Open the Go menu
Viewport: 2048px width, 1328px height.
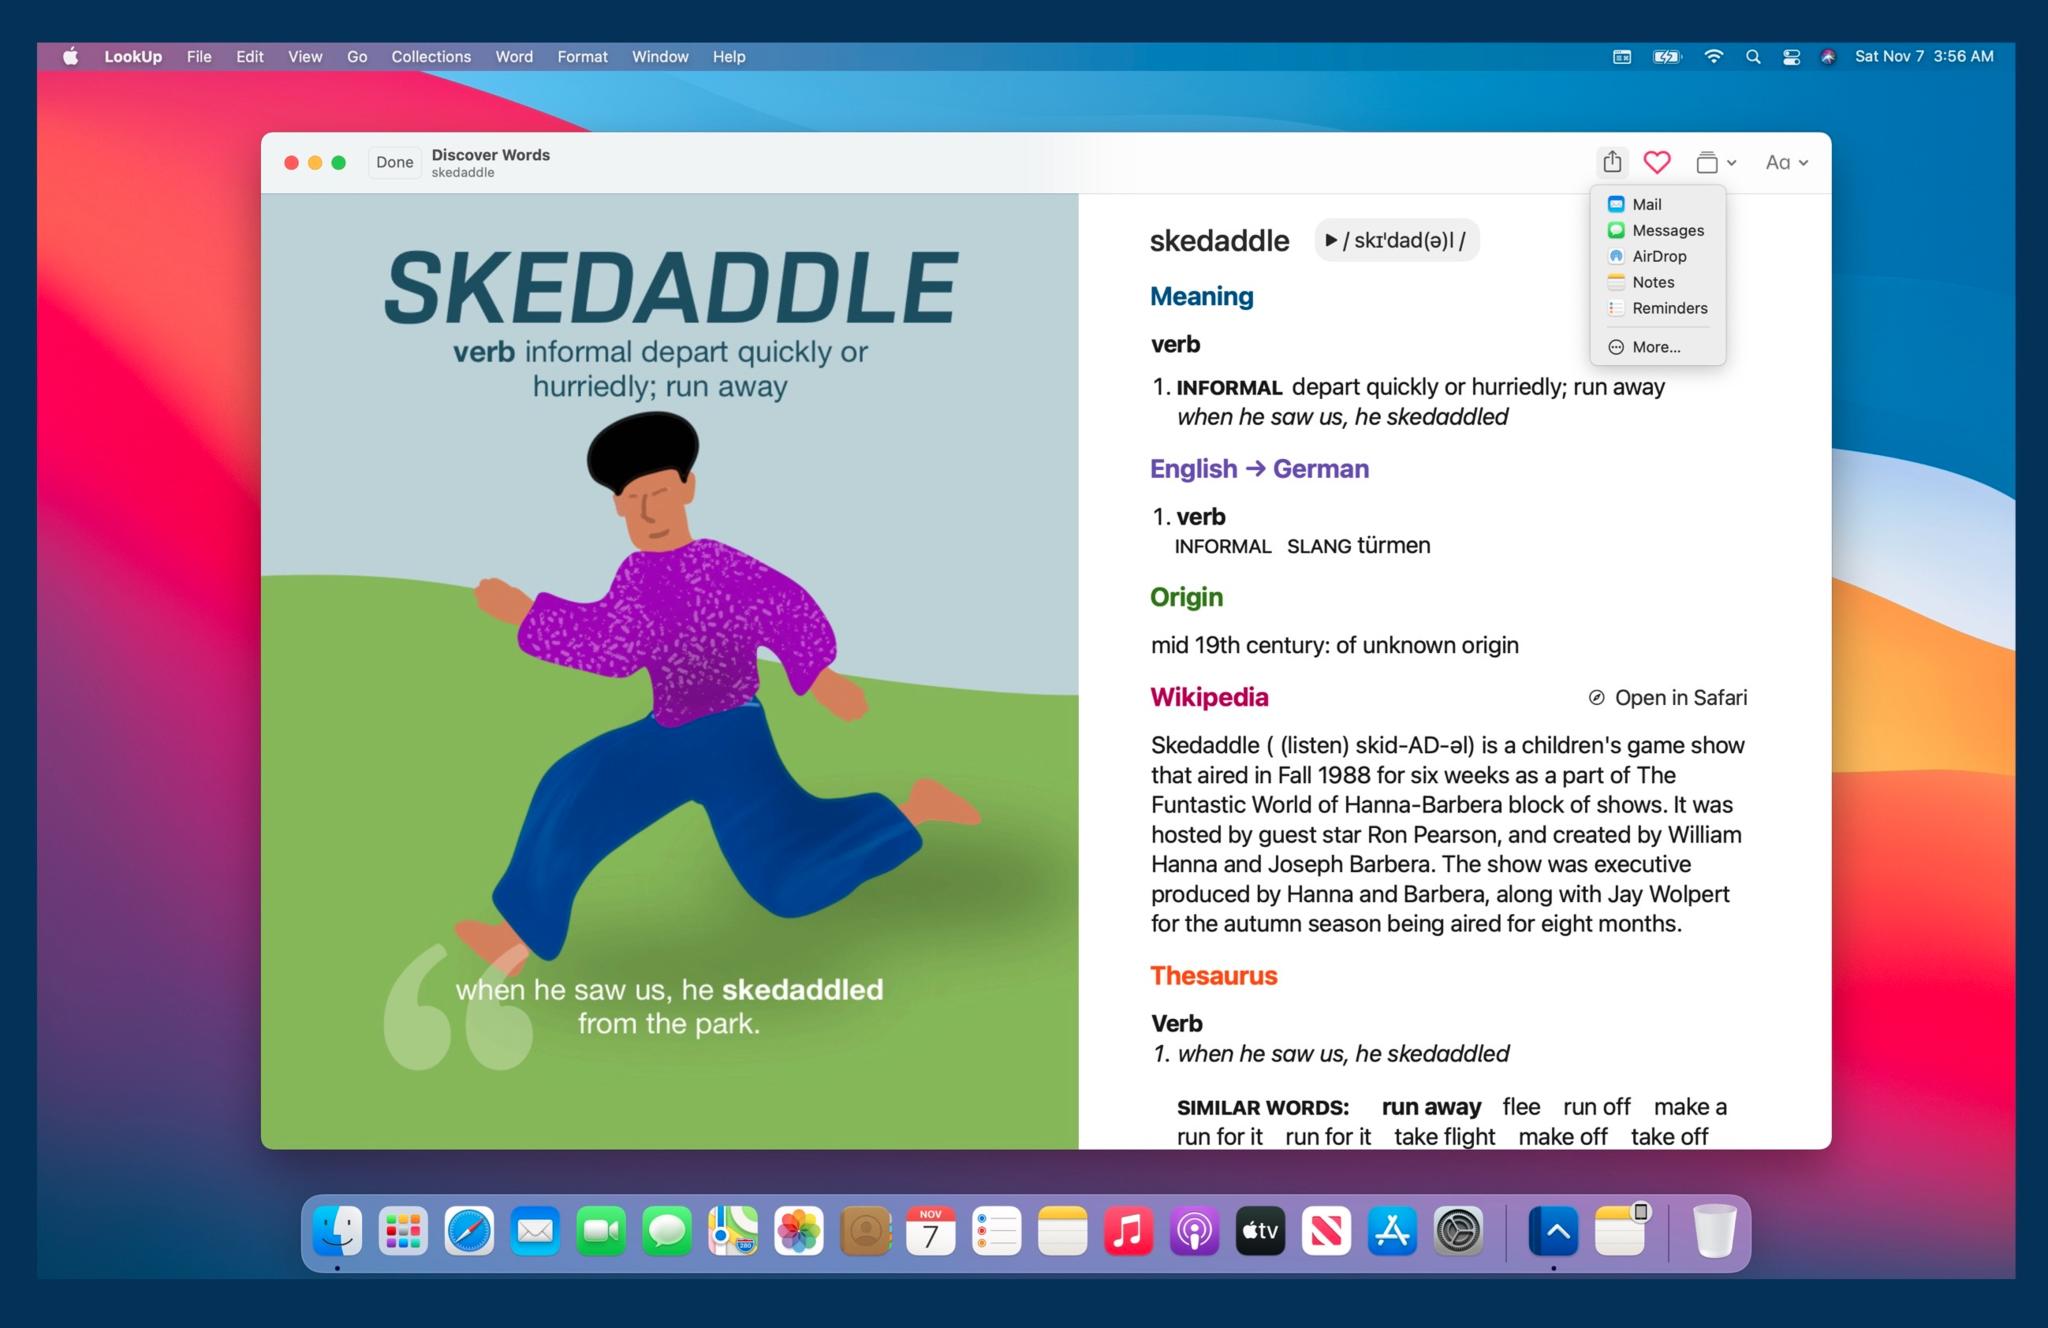pyautogui.click(x=357, y=57)
